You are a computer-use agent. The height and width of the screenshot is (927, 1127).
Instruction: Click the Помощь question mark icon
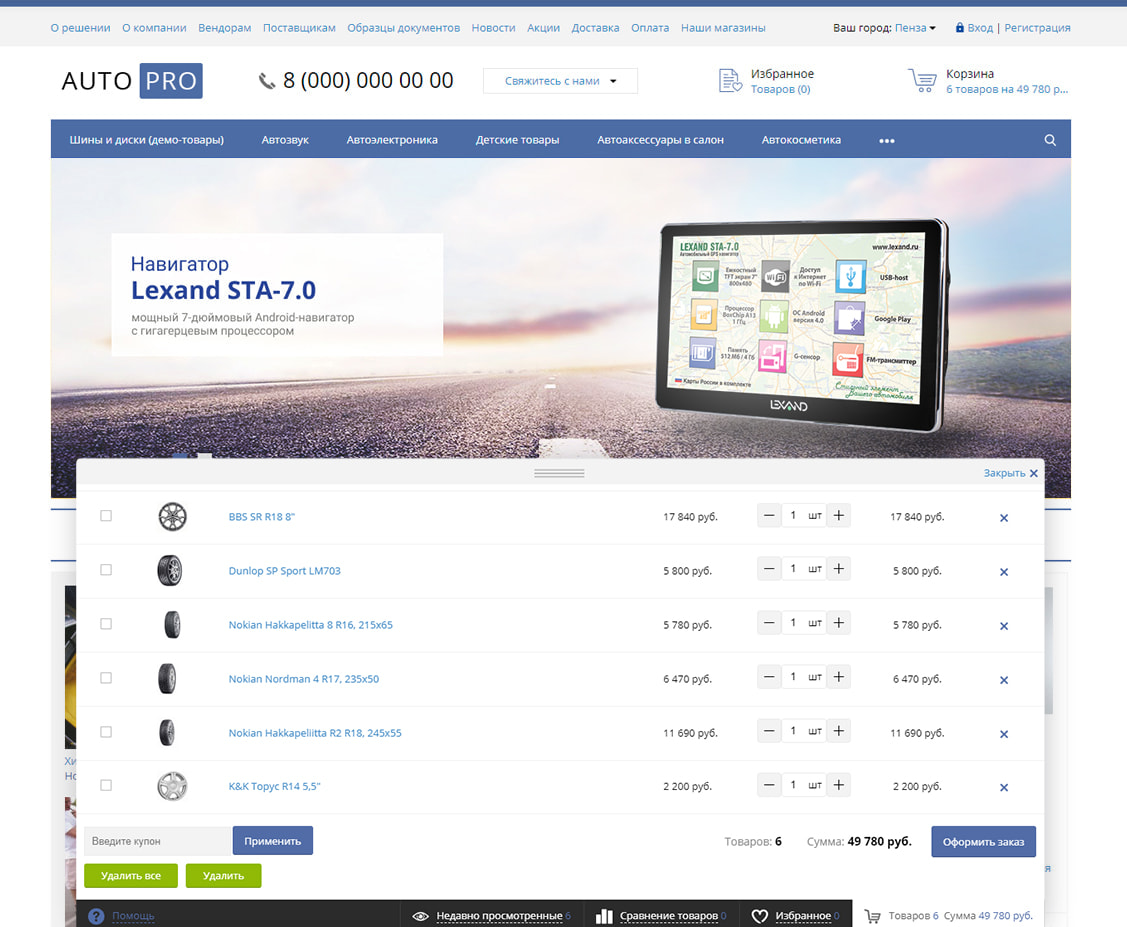pyautogui.click(x=96, y=916)
